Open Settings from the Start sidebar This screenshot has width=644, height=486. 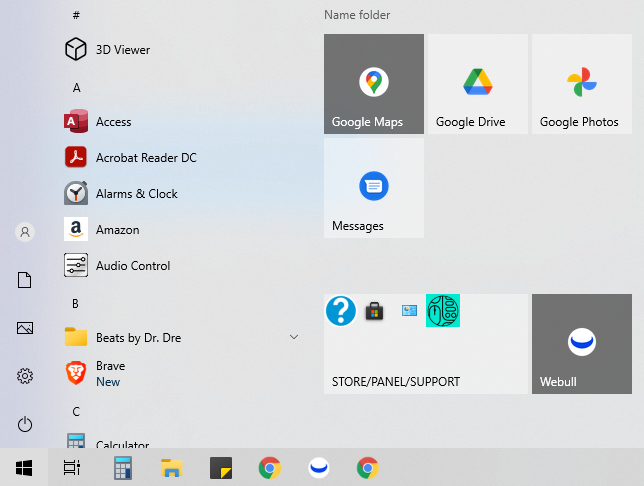click(25, 376)
